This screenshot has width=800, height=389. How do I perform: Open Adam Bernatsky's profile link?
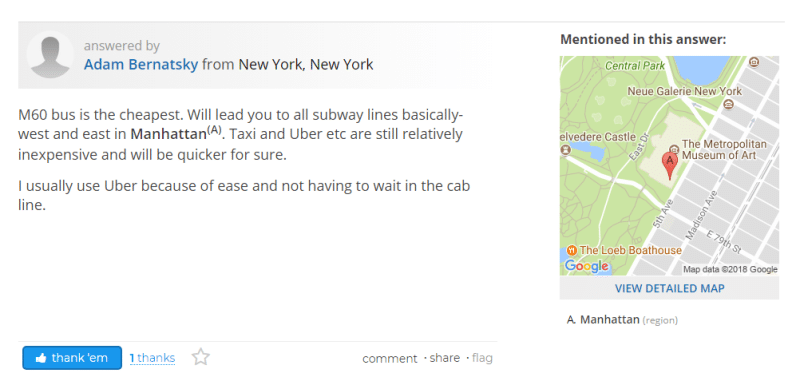click(x=141, y=65)
